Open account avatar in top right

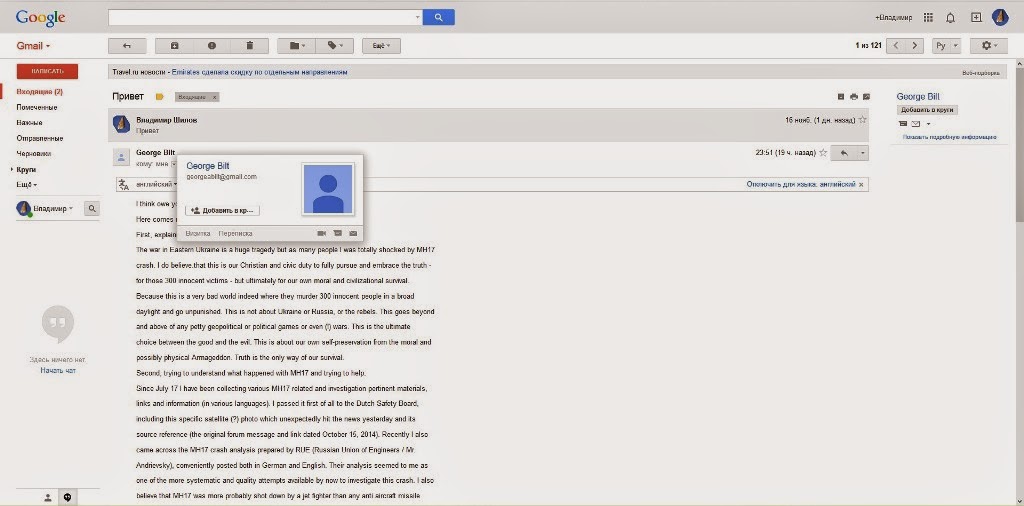(x=1000, y=18)
